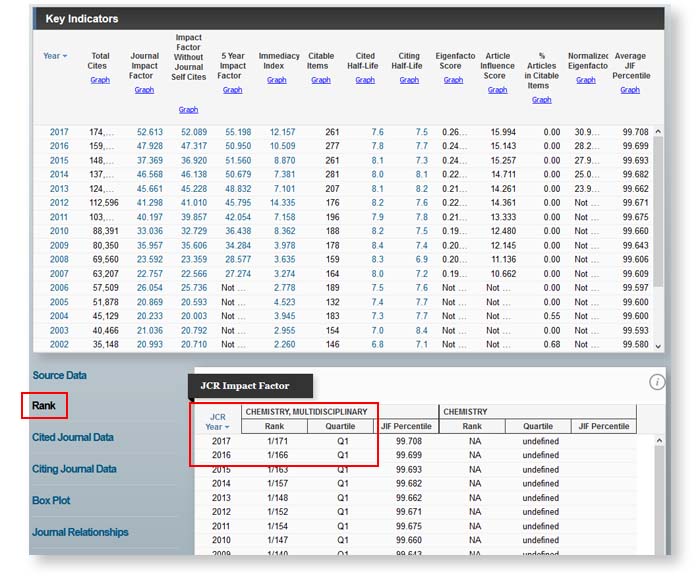Open Graph link under Total Cites
The image size is (700, 586).
(100, 80)
